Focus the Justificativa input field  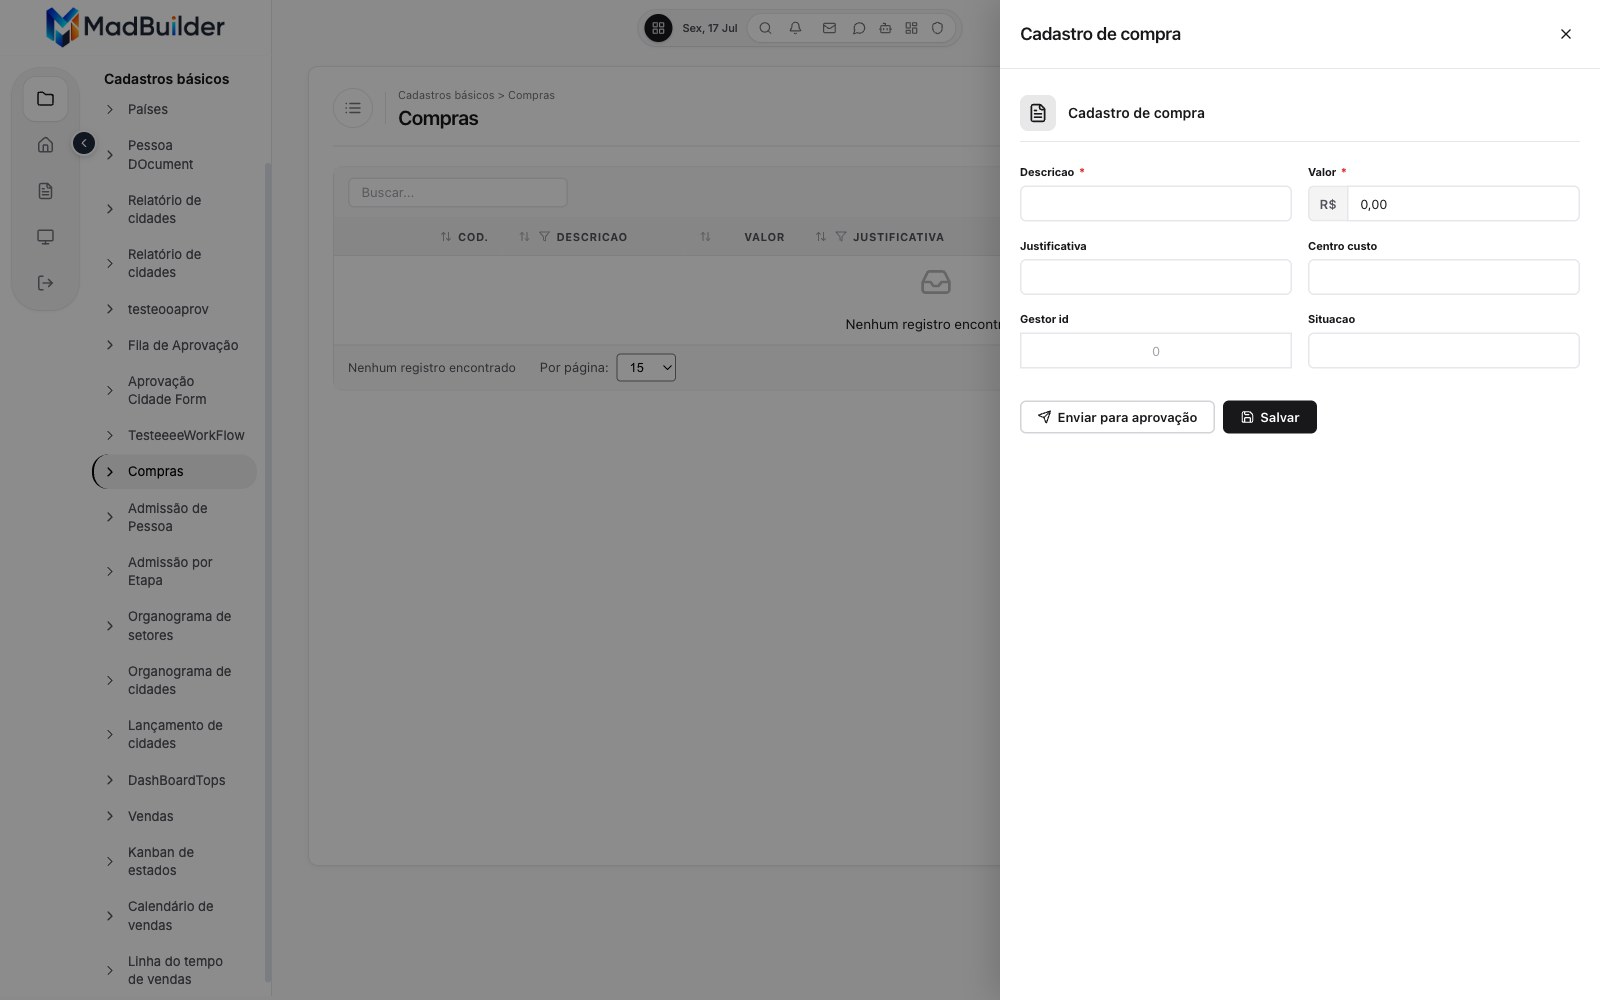[x=1155, y=277]
